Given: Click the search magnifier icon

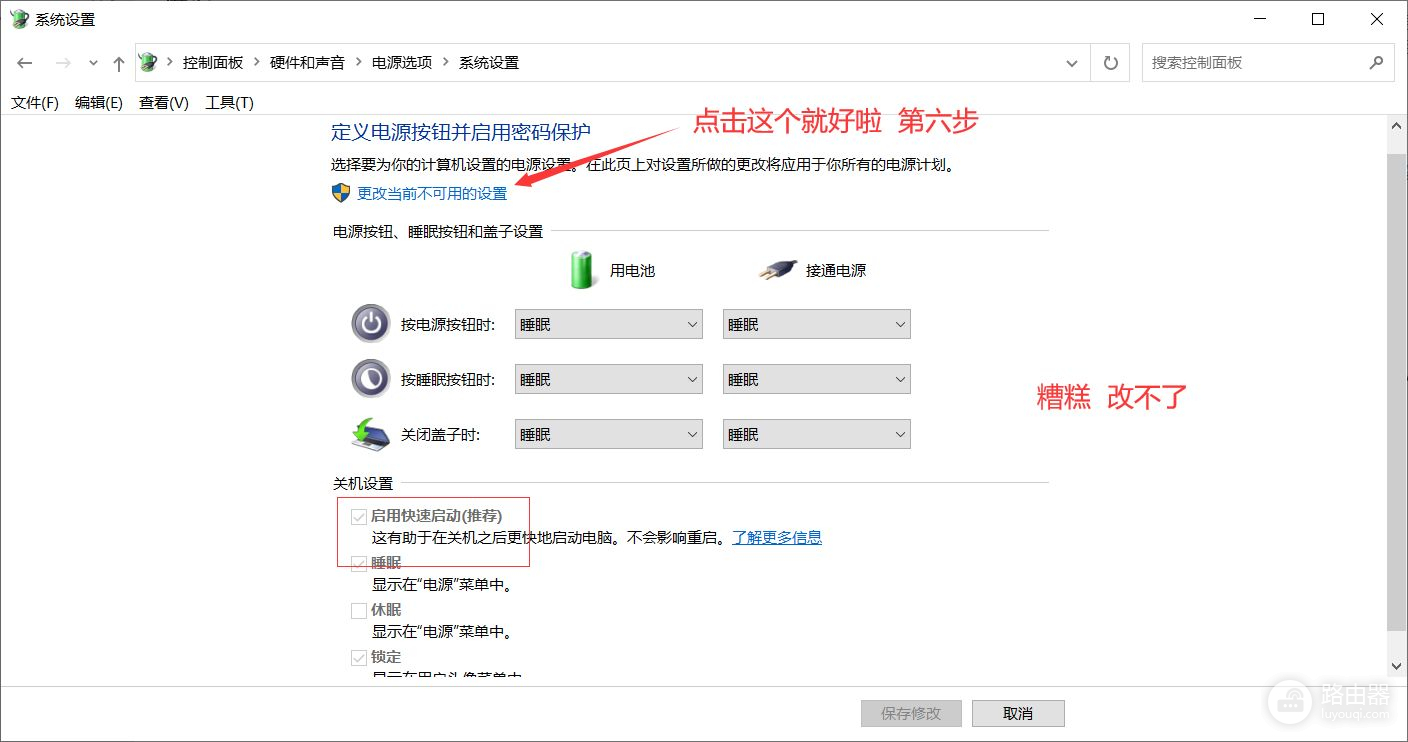Looking at the screenshot, I should point(1377,62).
